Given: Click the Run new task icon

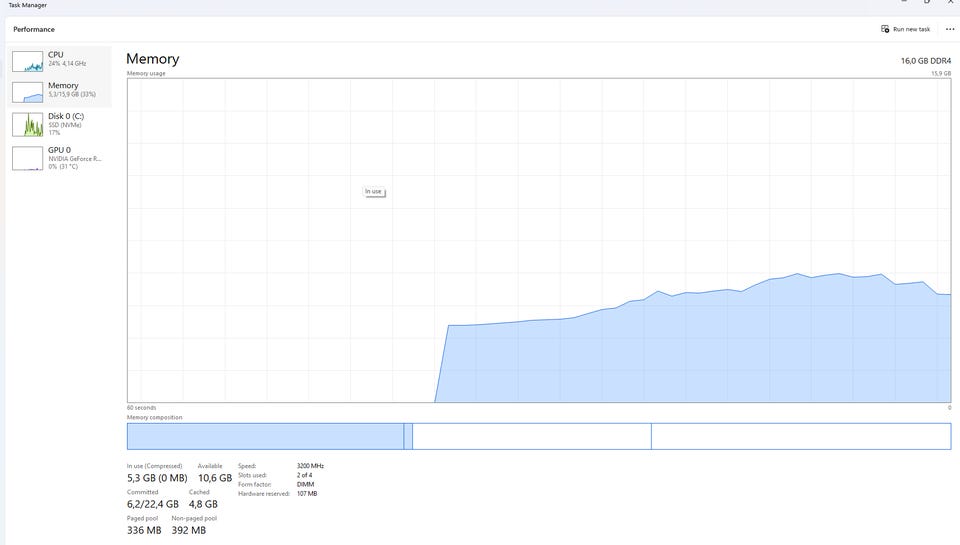Looking at the screenshot, I should pos(885,29).
